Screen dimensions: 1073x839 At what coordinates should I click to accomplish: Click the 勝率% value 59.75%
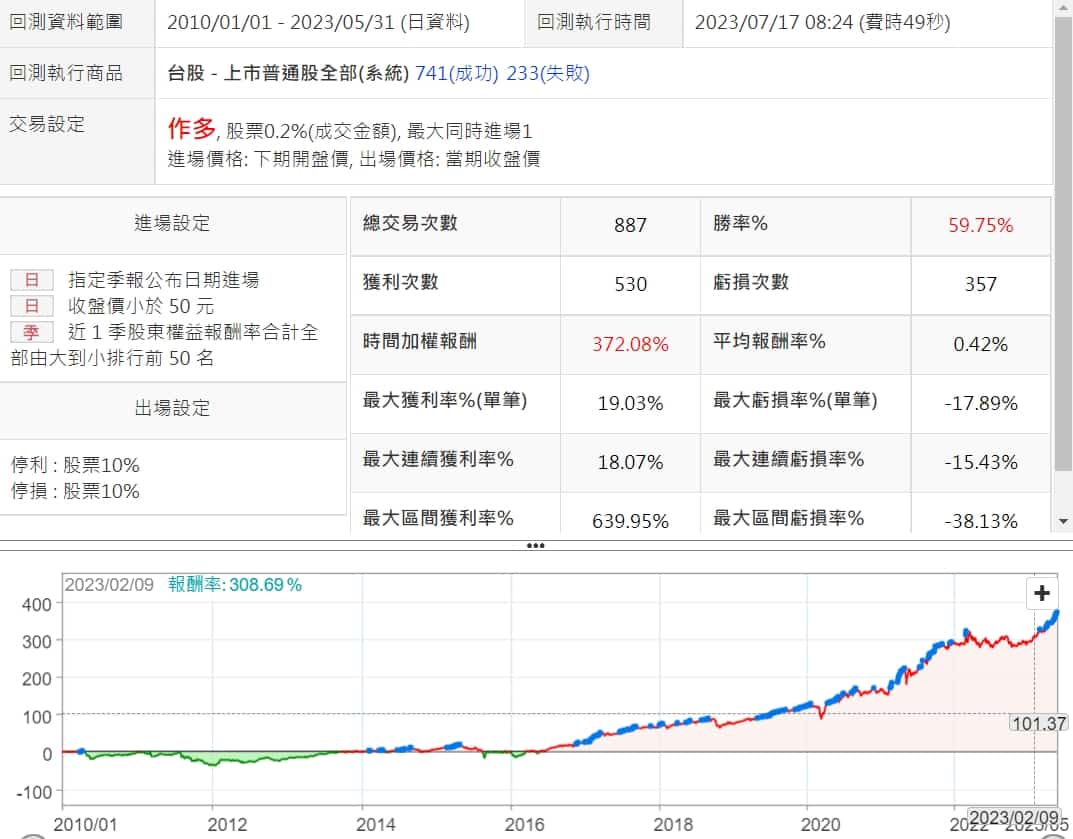[980, 225]
